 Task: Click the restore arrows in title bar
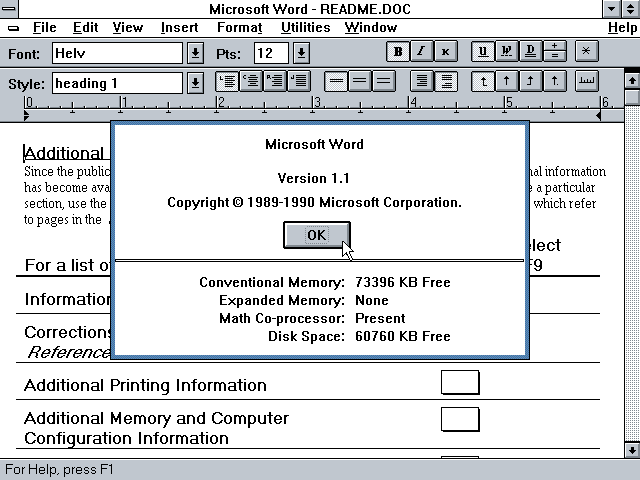pos(630,9)
